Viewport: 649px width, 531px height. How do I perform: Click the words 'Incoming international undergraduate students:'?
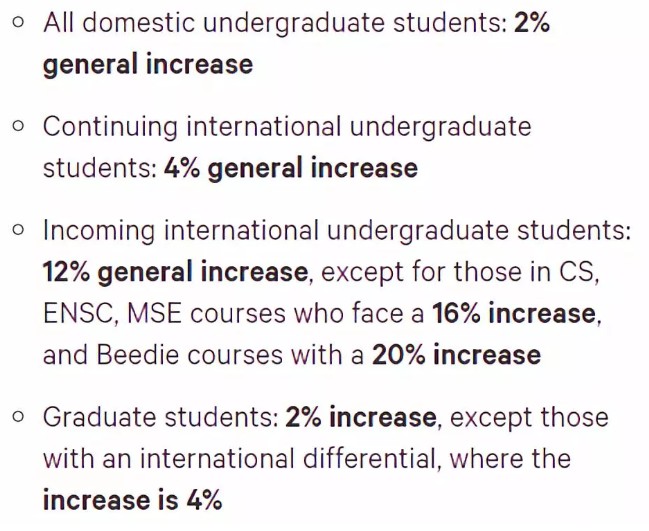[x=337, y=231]
